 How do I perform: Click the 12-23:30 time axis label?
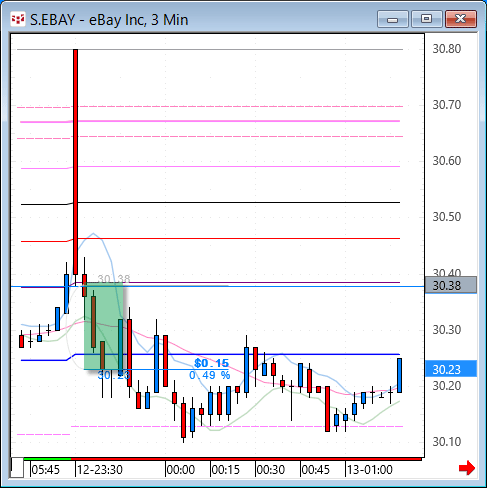click(100, 470)
